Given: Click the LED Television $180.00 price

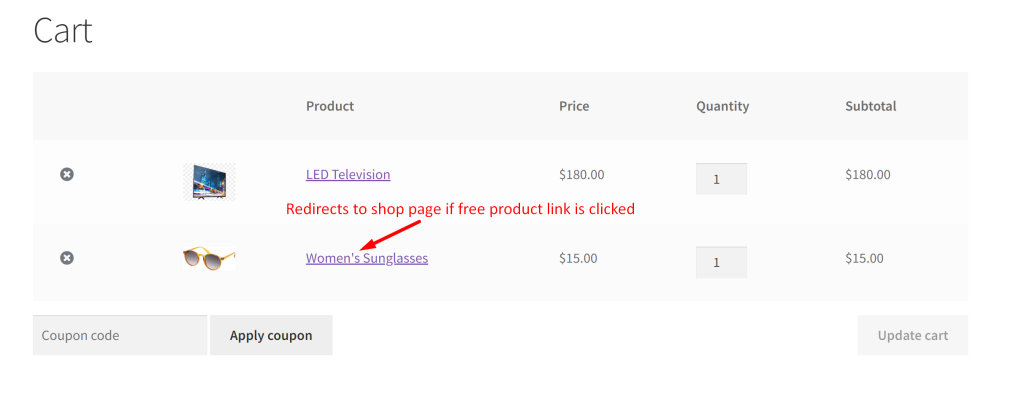Looking at the screenshot, I should (x=582, y=175).
